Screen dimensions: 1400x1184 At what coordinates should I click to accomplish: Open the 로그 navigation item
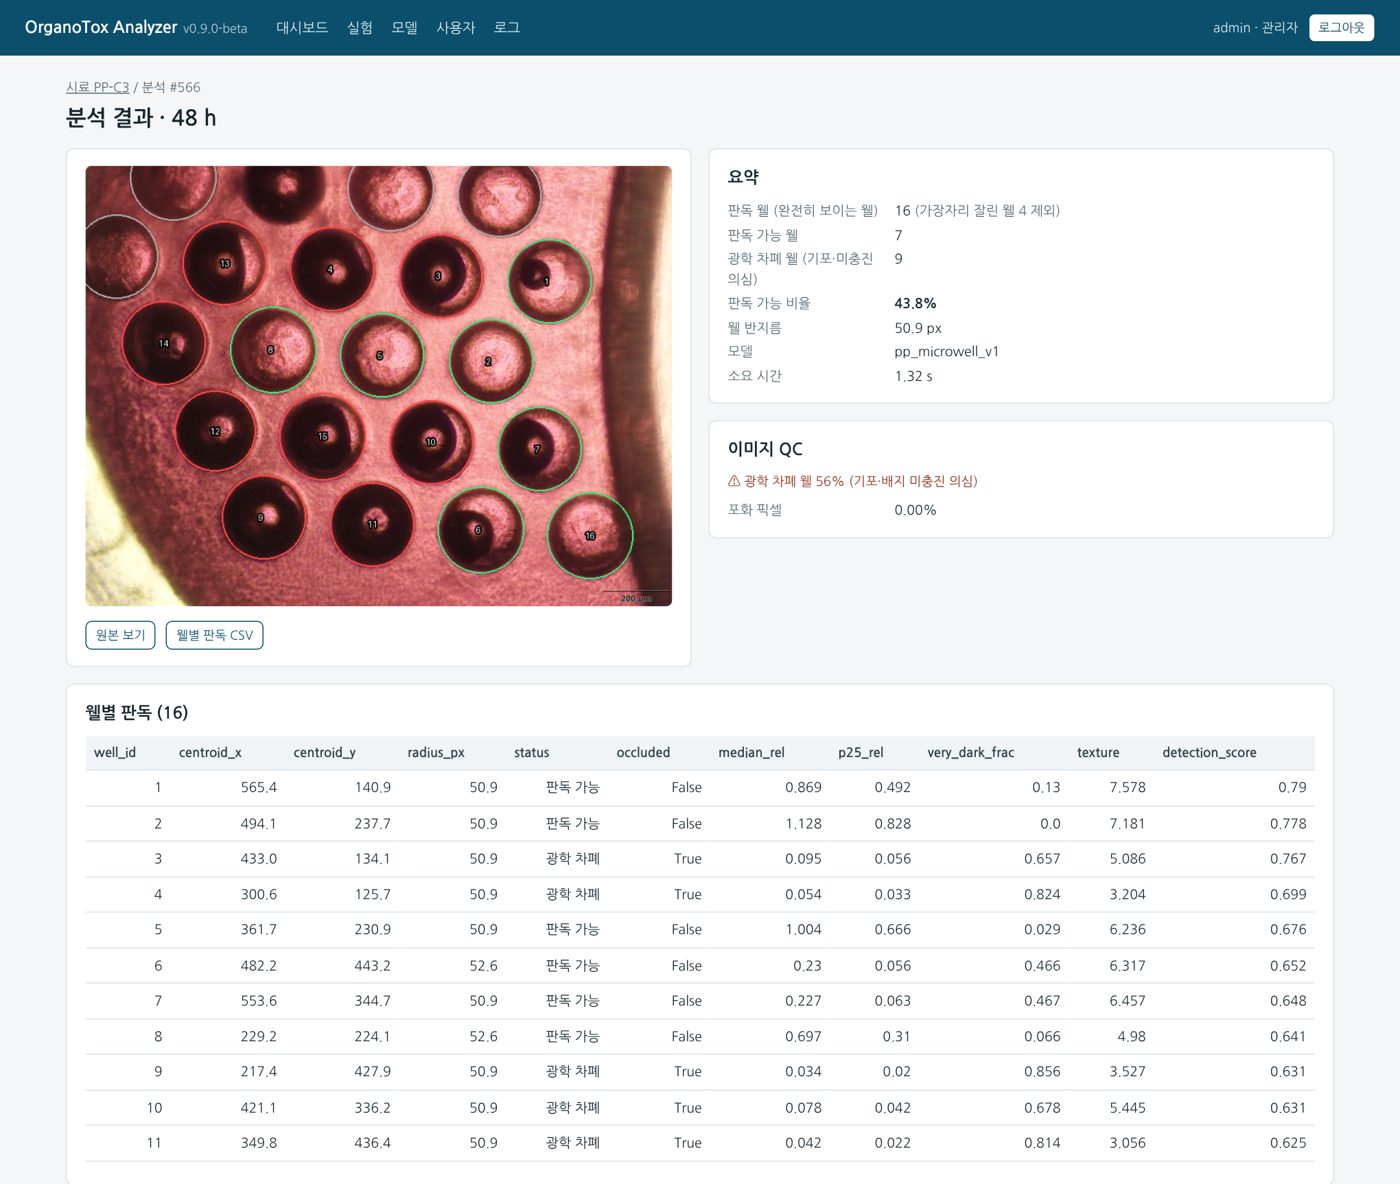pos(507,28)
